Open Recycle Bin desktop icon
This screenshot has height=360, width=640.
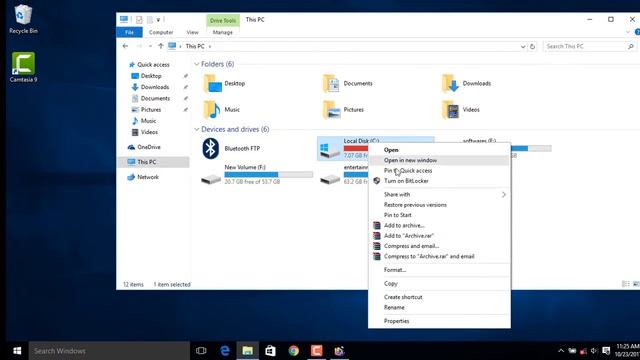click(x=23, y=18)
